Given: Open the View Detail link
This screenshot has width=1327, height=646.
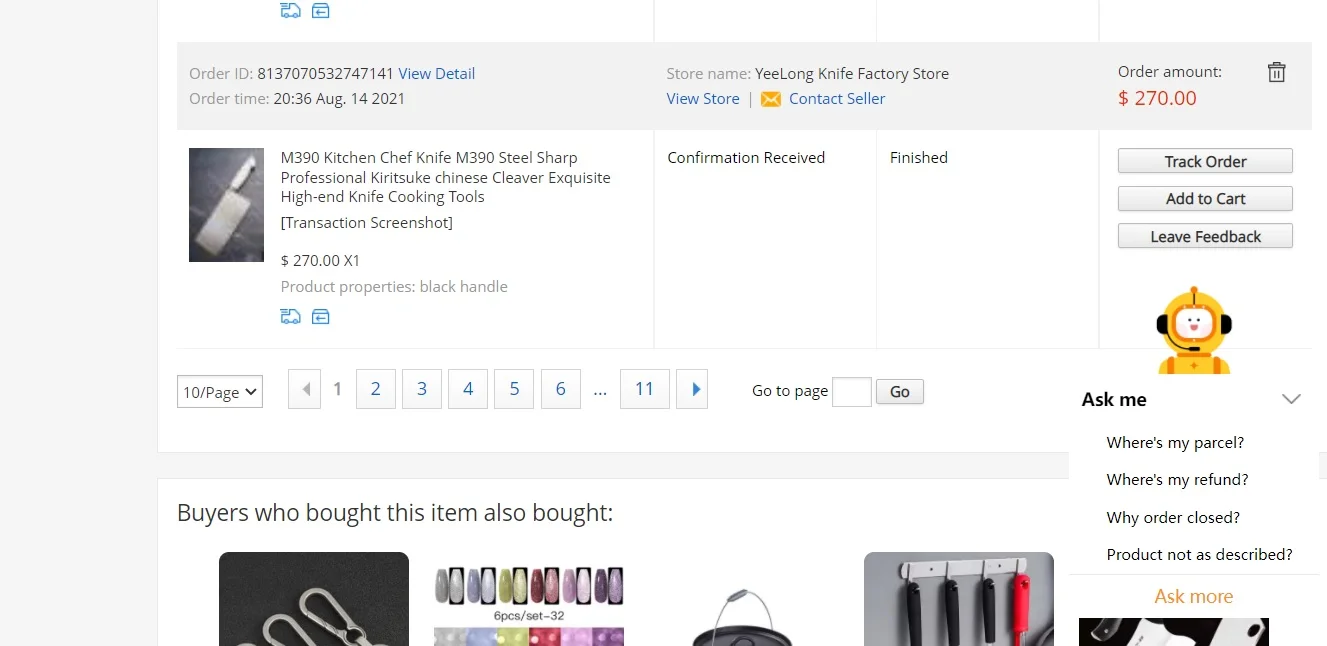Looking at the screenshot, I should [436, 74].
